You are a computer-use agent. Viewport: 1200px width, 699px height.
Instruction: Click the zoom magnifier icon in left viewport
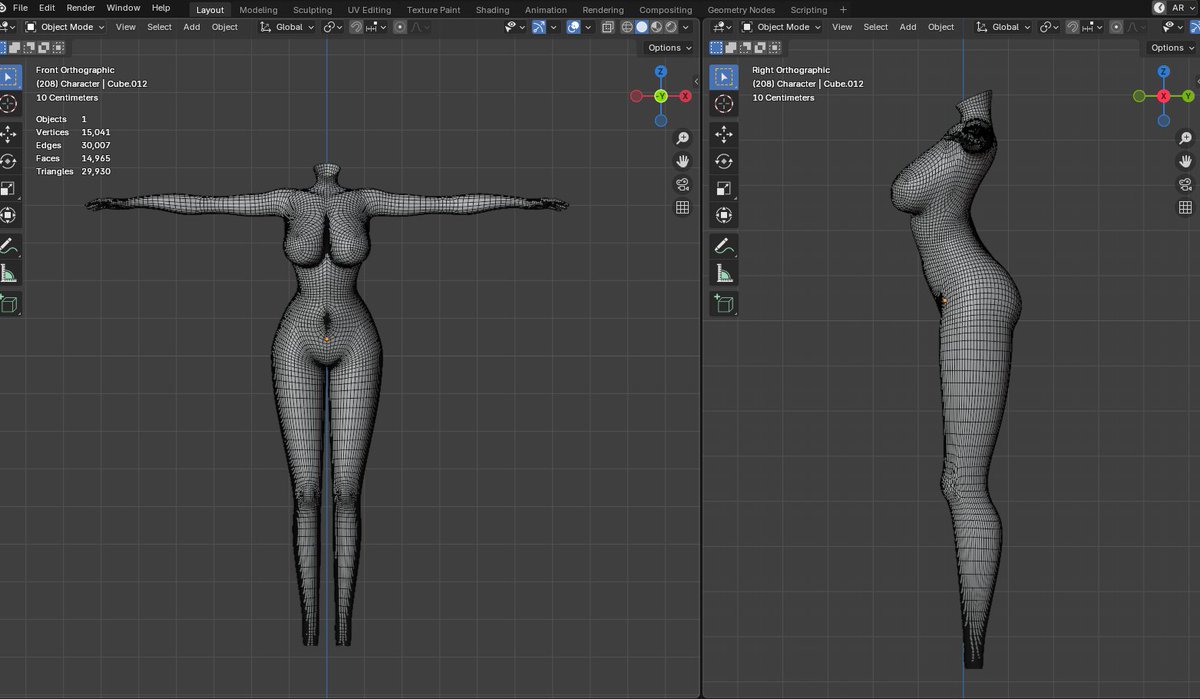click(683, 138)
